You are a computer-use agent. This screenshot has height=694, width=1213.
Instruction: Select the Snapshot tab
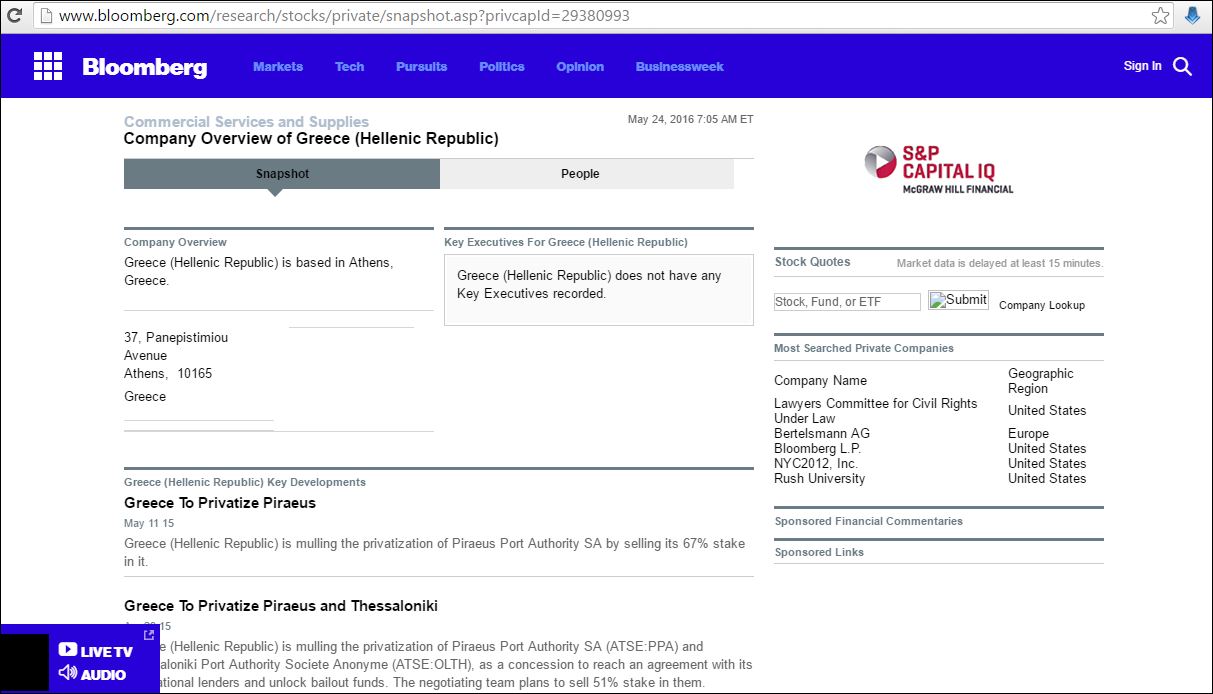pos(282,173)
